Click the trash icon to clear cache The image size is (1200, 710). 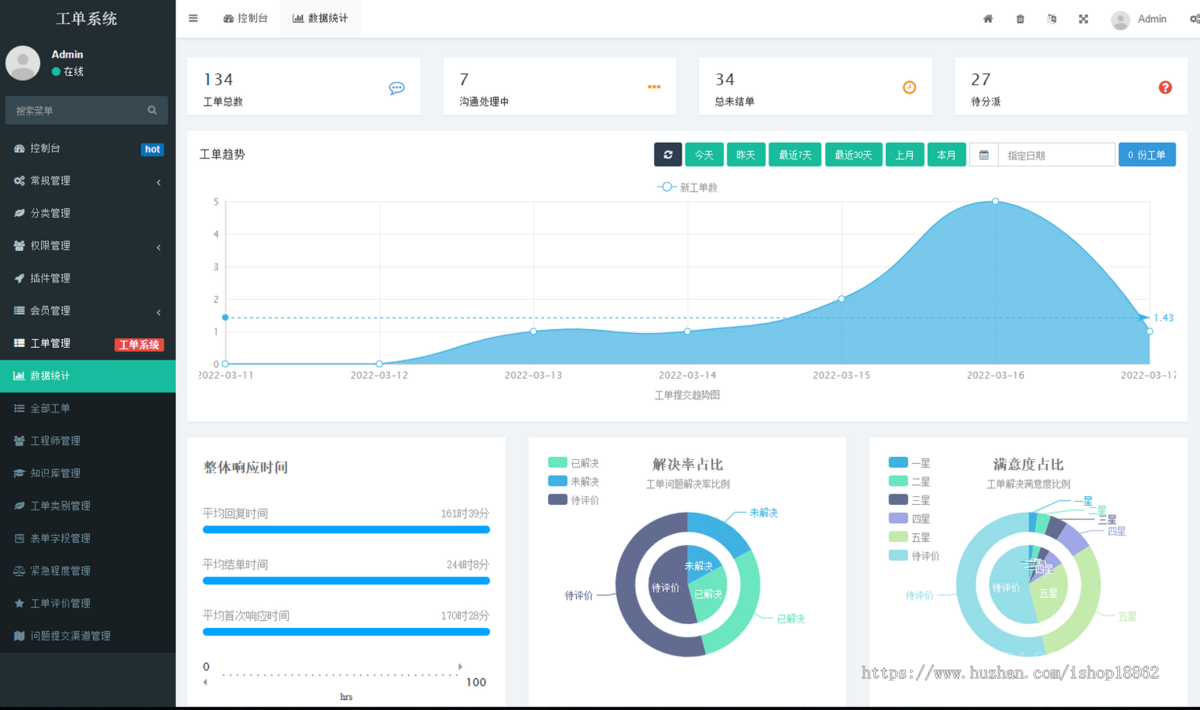tap(1020, 19)
